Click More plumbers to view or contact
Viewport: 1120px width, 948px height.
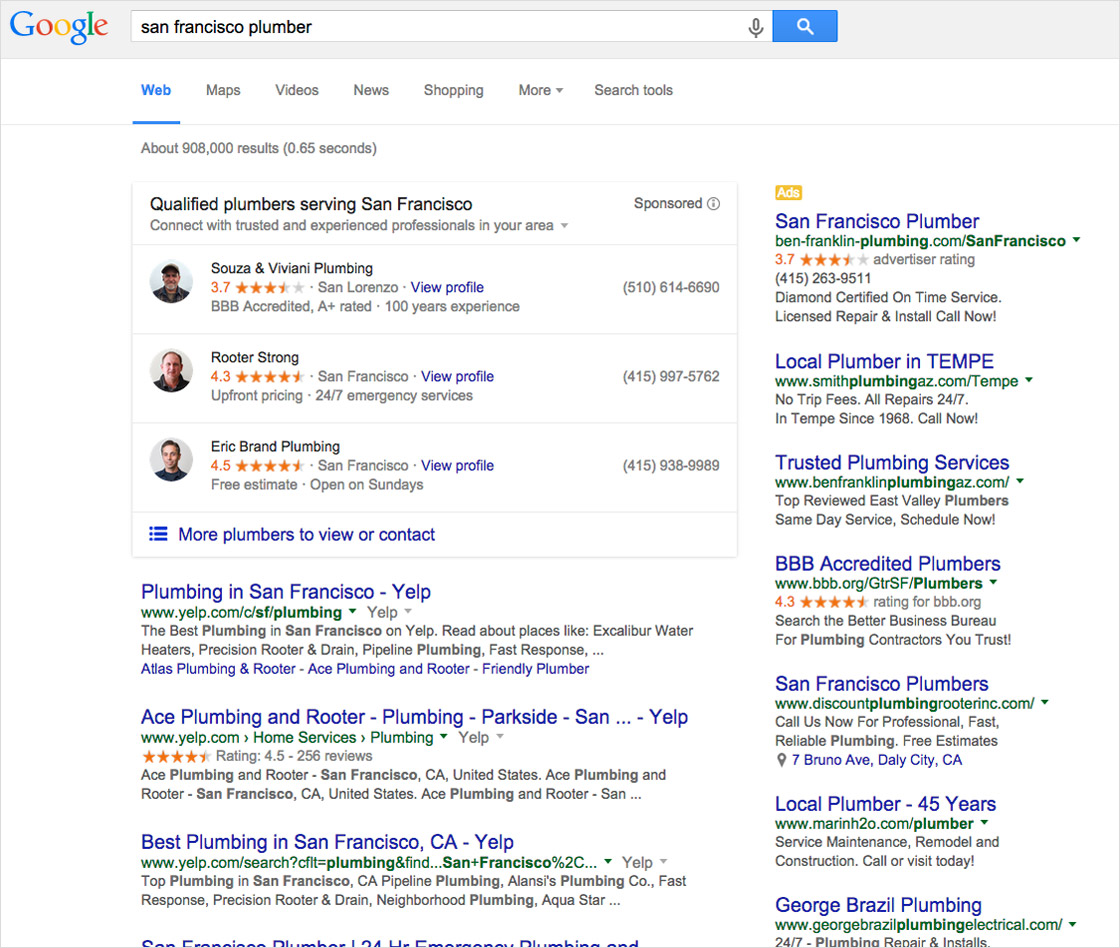click(306, 534)
